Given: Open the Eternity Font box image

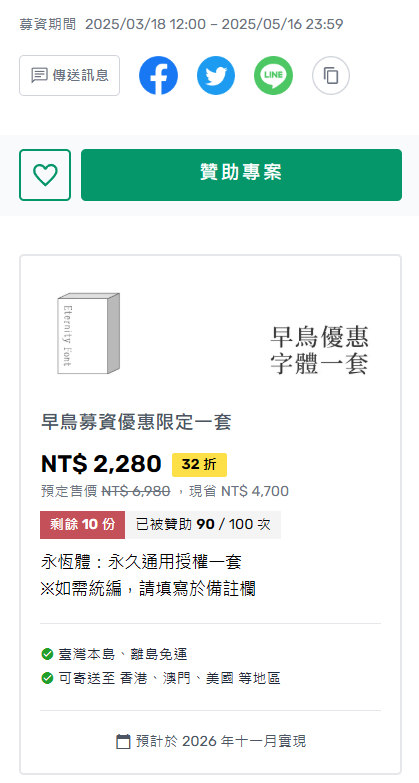Looking at the screenshot, I should (88, 333).
